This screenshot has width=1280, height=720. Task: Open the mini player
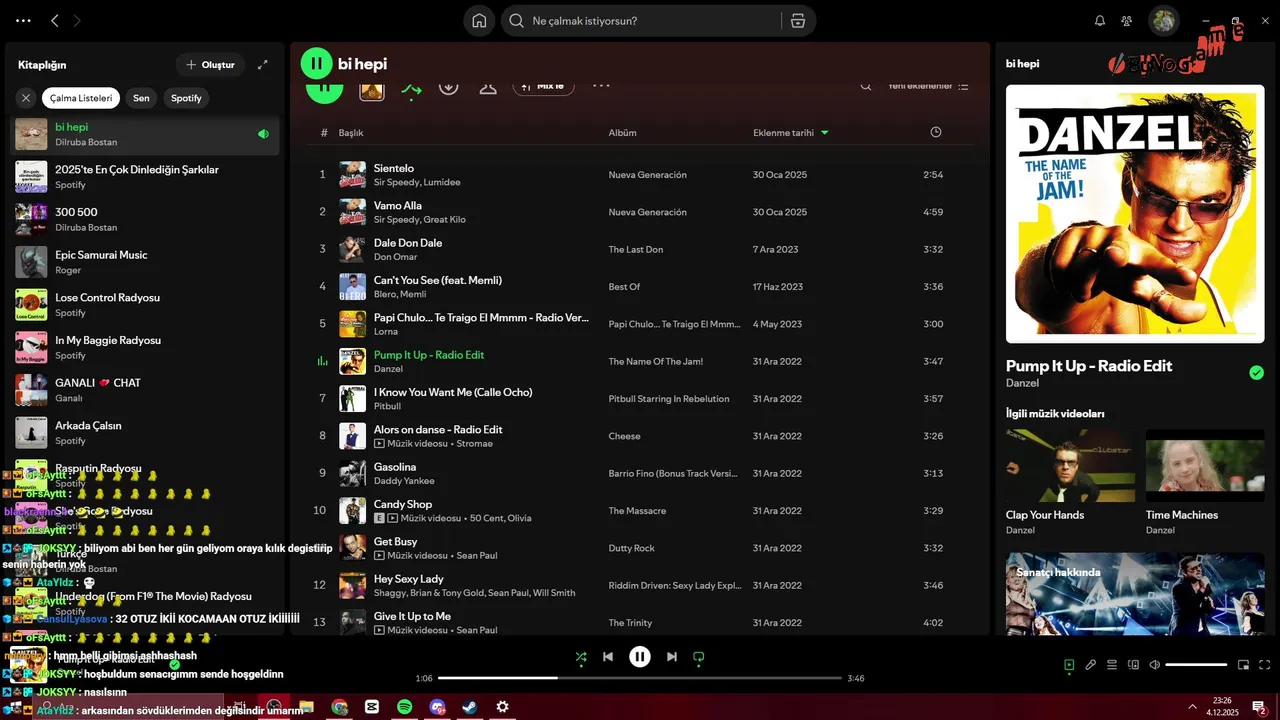(x=1243, y=665)
